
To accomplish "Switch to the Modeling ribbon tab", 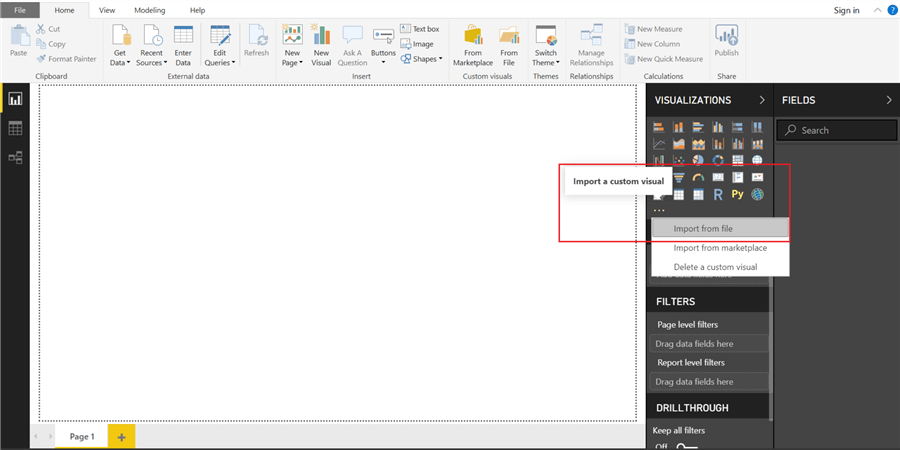I will pyautogui.click(x=150, y=10).
